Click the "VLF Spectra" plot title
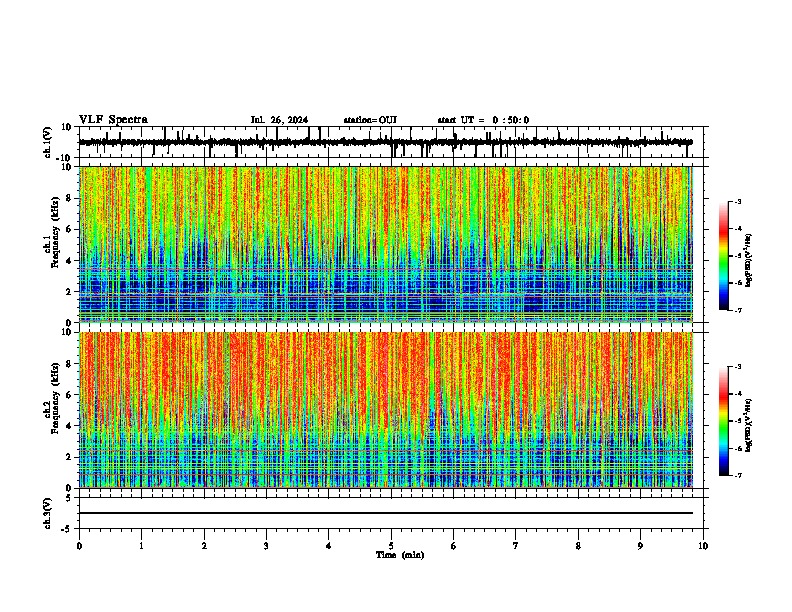792x612 pixels. [113, 120]
